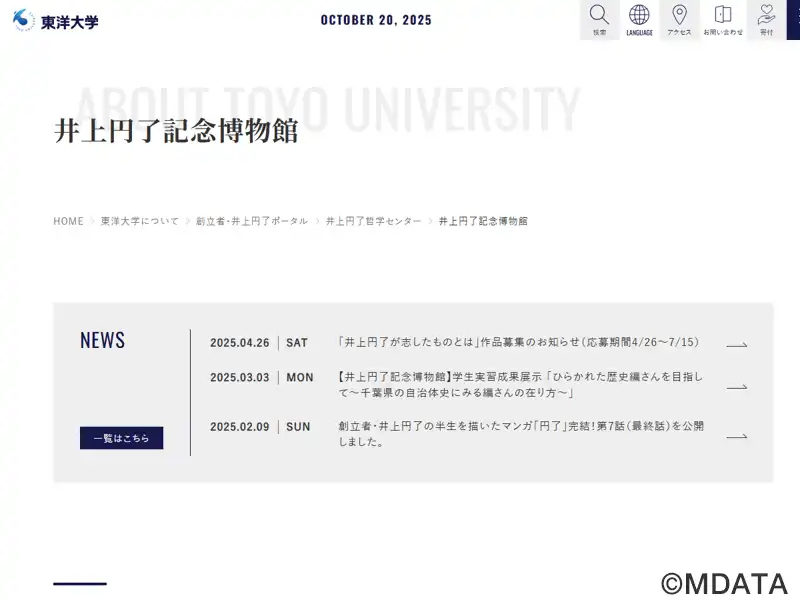Open the 井上円了哲学センター breadcrumb link

pyautogui.click(x=373, y=221)
